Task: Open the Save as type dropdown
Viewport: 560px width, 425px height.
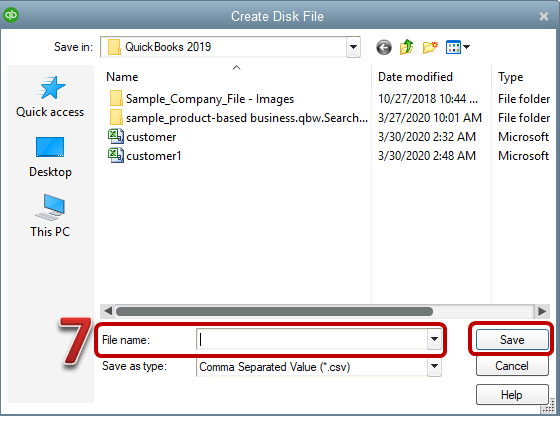Action: (434, 366)
